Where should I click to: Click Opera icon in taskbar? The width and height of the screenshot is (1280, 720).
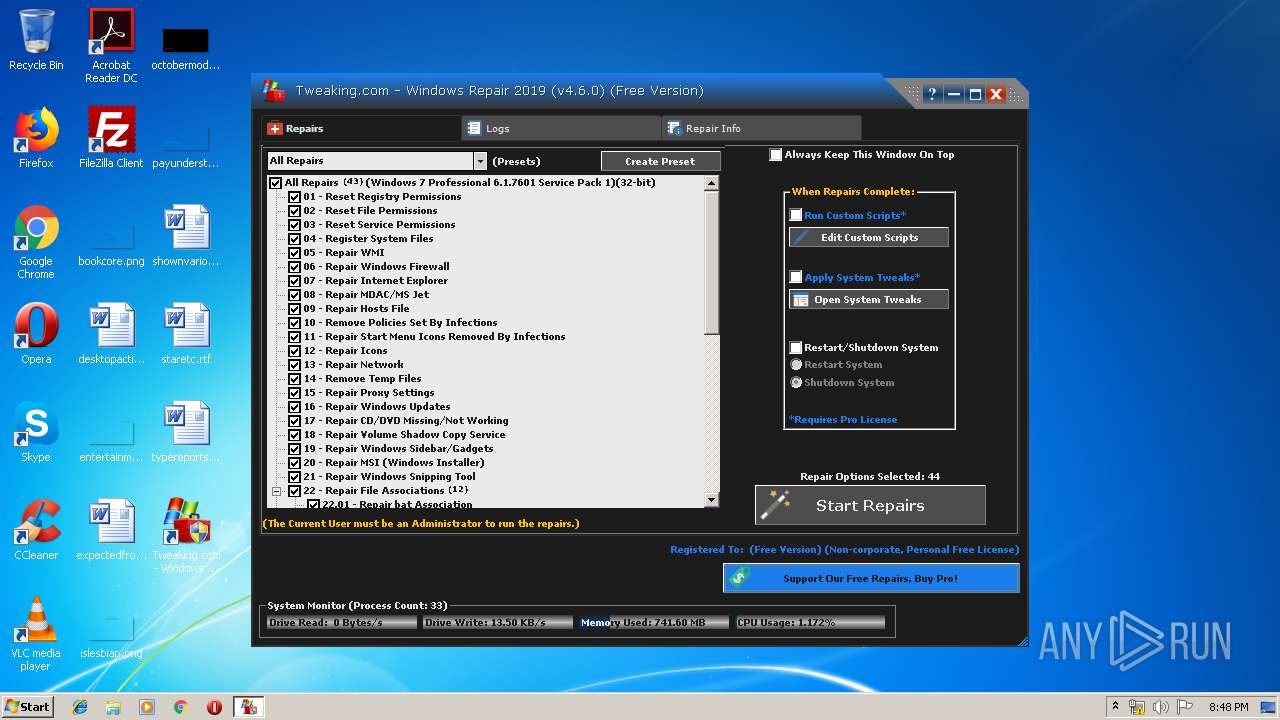click(214, 707)
